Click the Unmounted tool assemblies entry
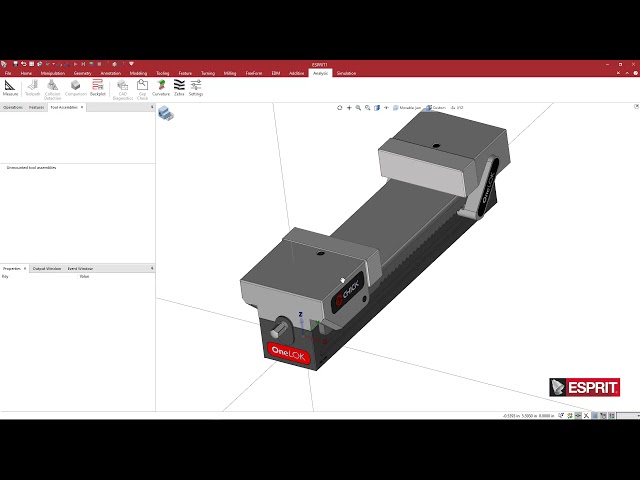640x480 pixels. click(x=31, y=168)
